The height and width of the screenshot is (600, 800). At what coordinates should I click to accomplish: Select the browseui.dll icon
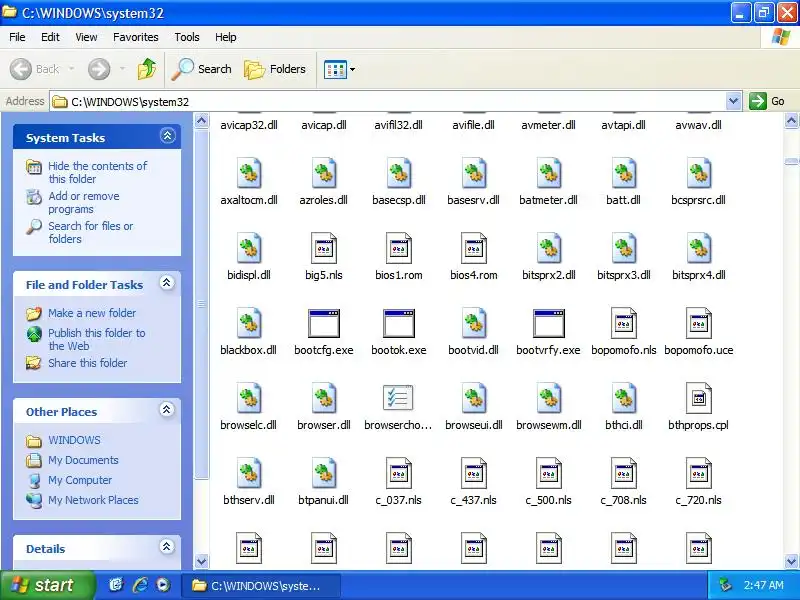click(474, 398)
